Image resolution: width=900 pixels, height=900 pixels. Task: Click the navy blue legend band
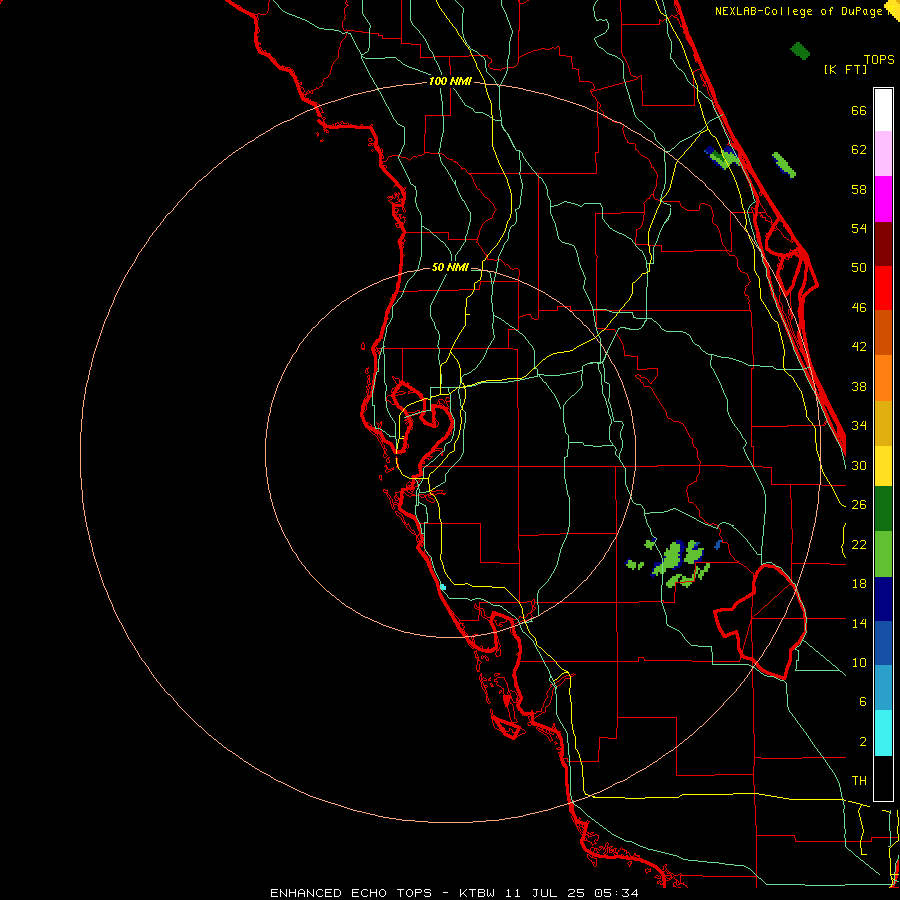coord(883,599)
